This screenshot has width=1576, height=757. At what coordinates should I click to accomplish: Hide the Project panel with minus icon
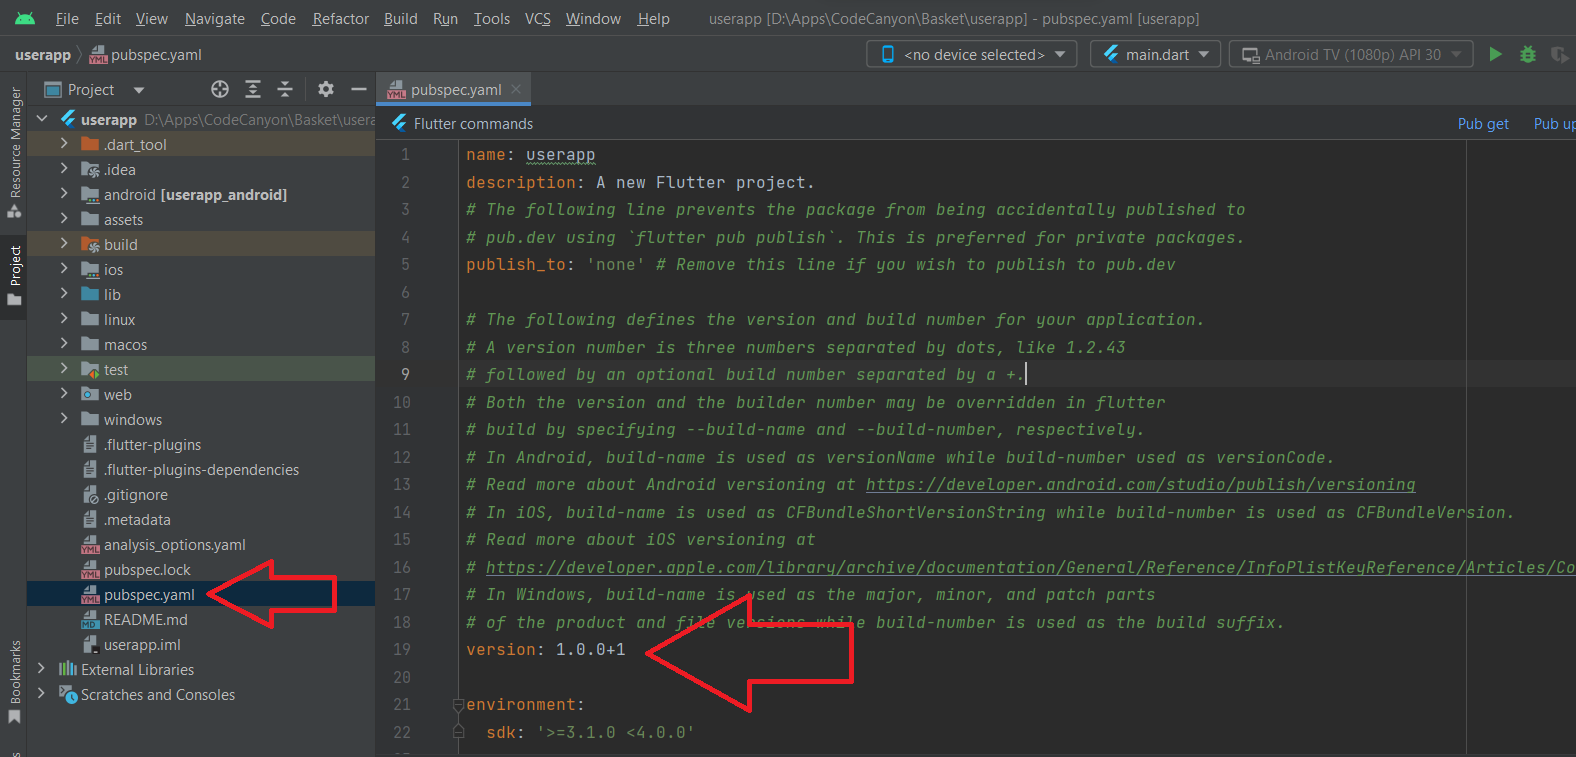tap(358, 89)
